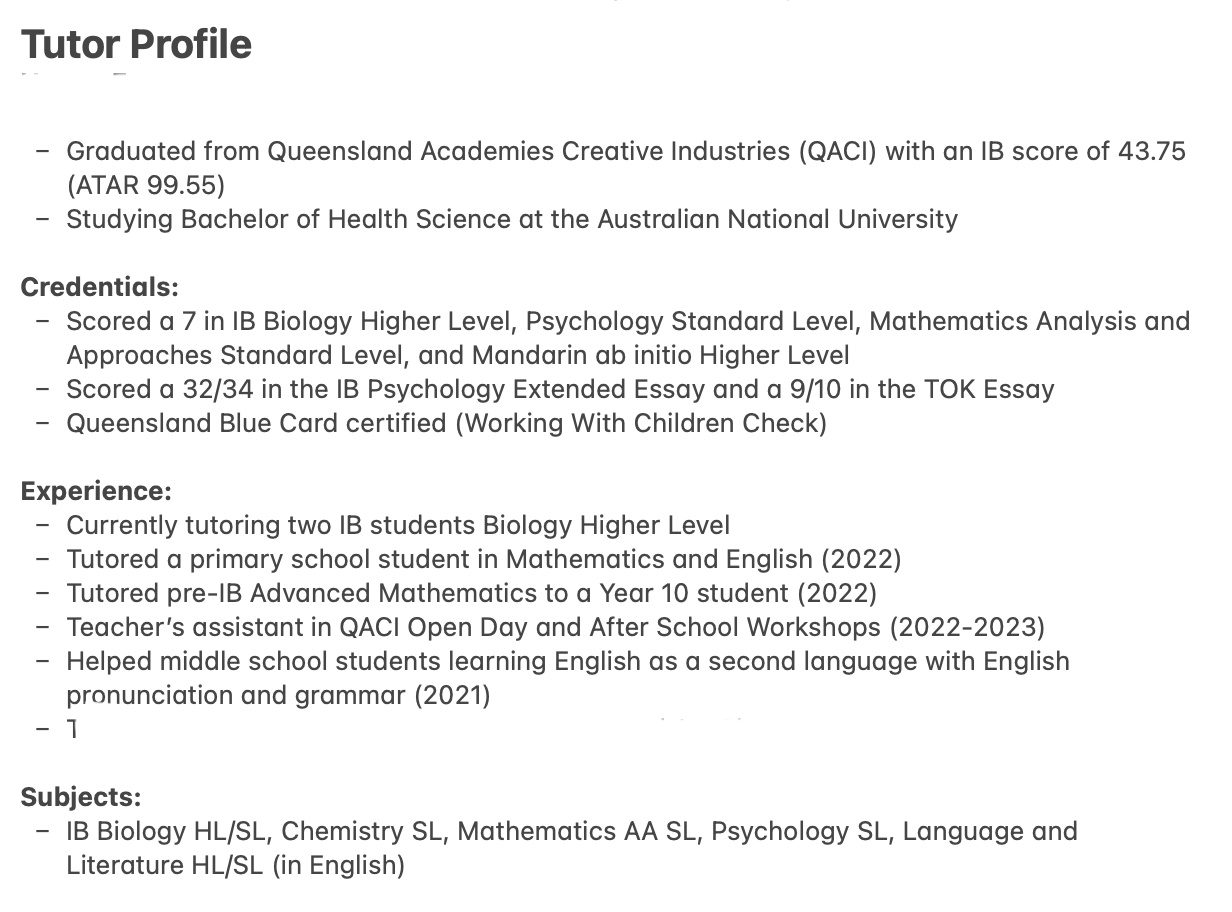Click the 'Currently tutoring two IB students' line
Image resolution: width=1232 pixels, height=912 pixels.
[397, 525]
